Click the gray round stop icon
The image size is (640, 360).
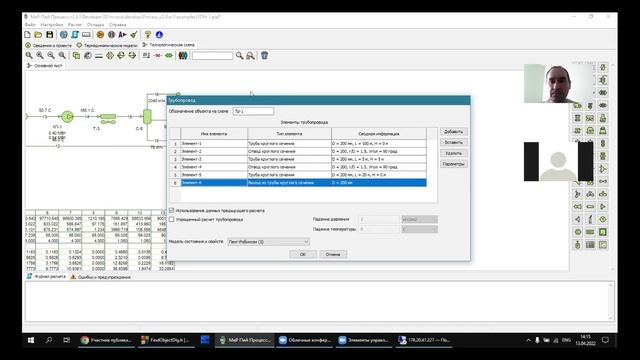[111, 35]
